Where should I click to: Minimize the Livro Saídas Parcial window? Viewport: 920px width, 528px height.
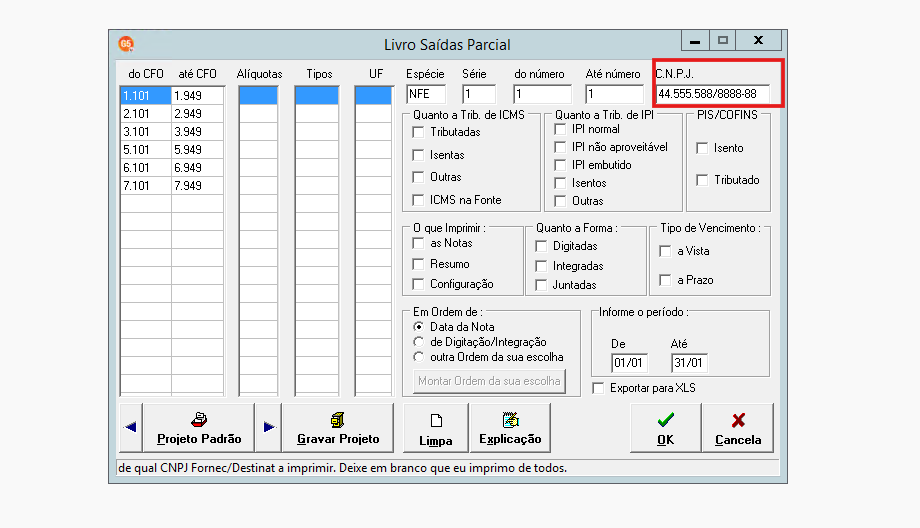(x=695, y=40)
